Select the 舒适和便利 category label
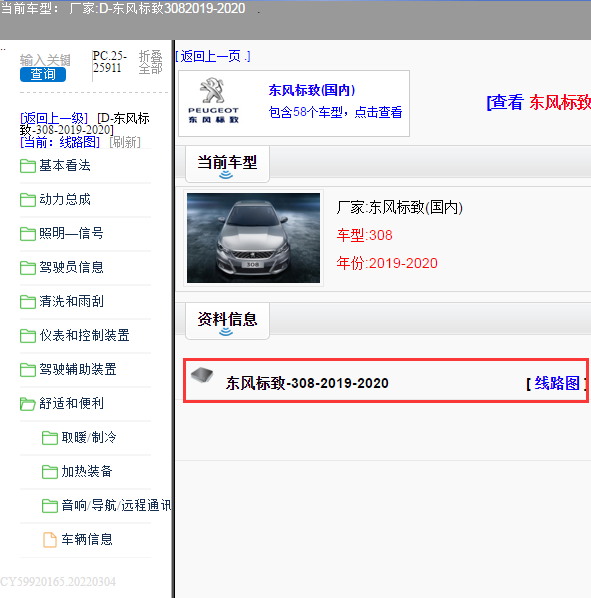Viewport: 591px width, 598px height. (71, 403)
